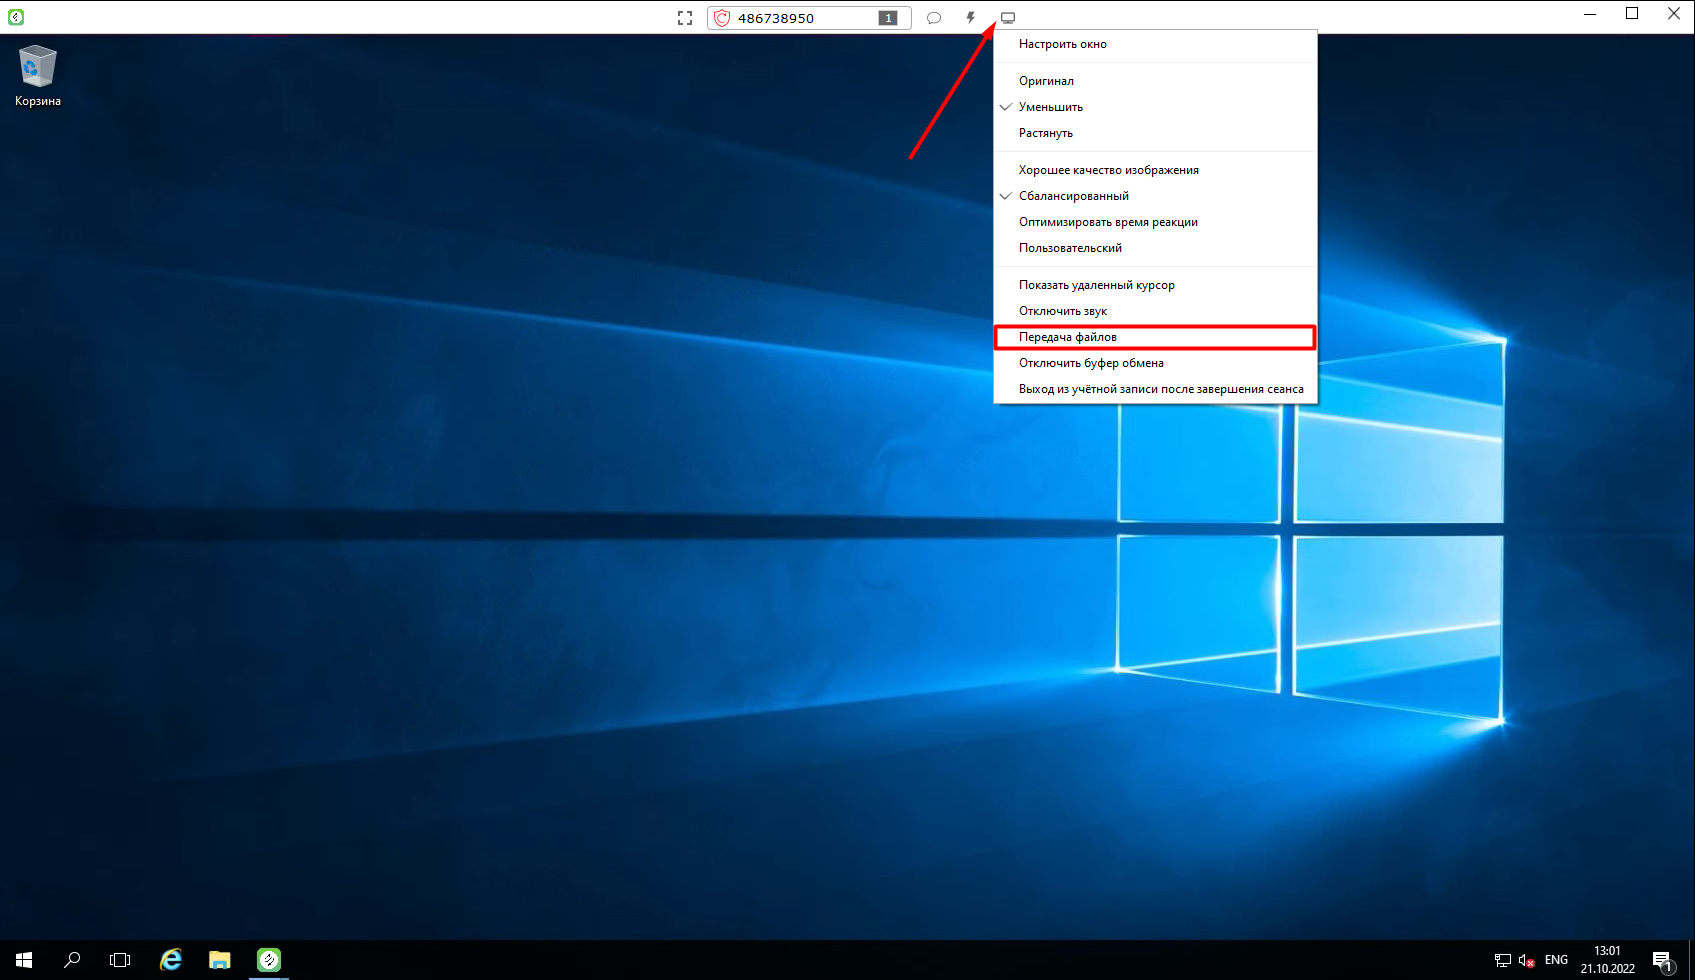Toggle Отключить звук option
This screenshot has height=980, width=1695.
pyautogui.click(x=1155, y=311)
